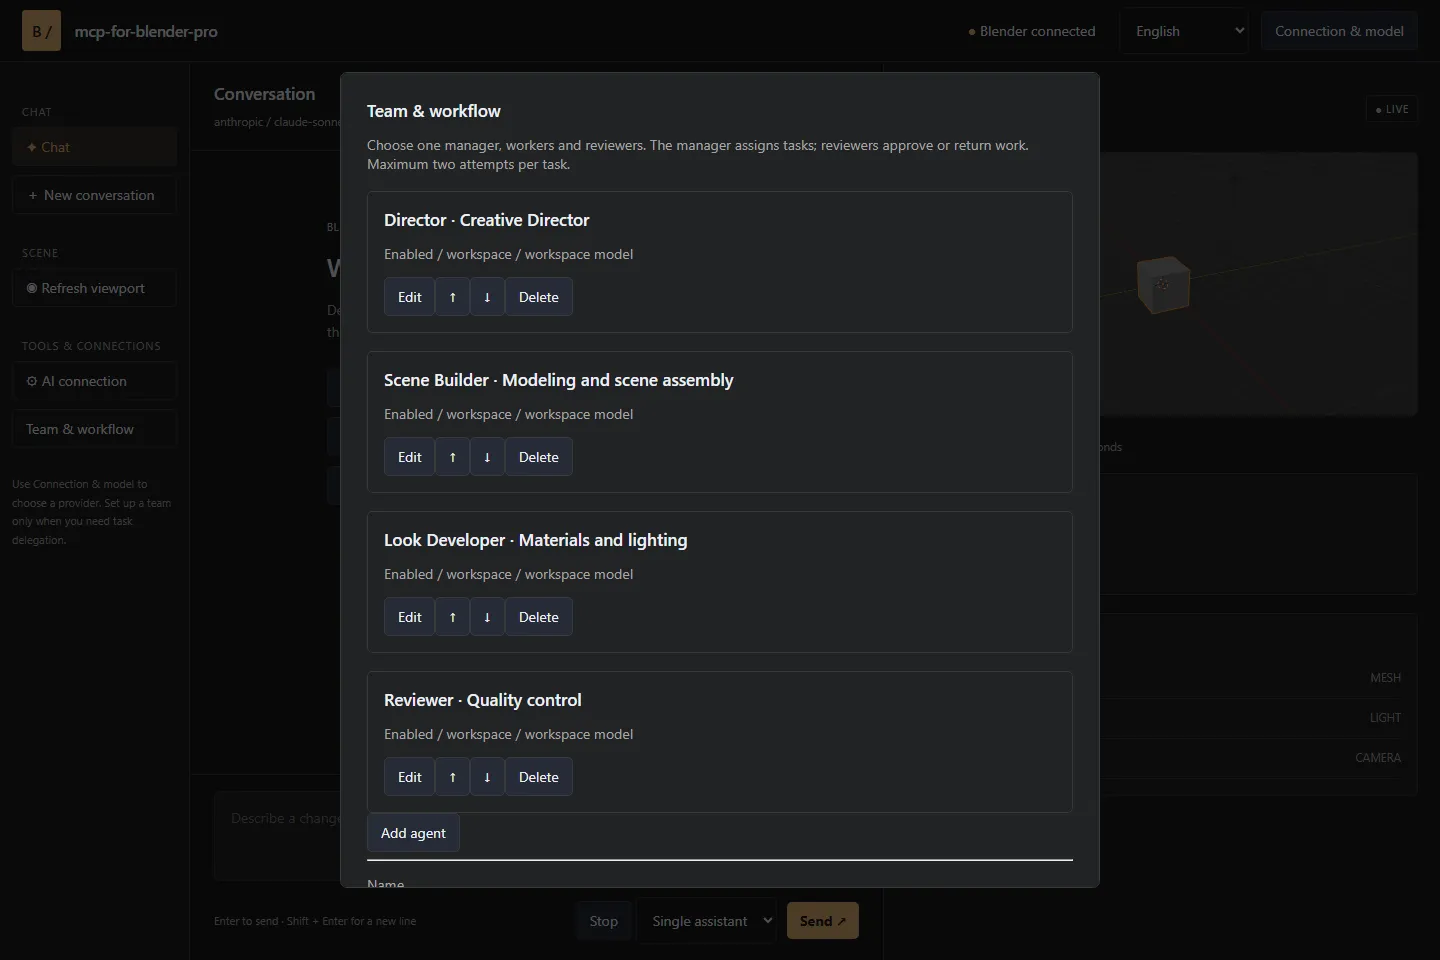
Task: Click the B/ app logo
Action: click(41, 31)
